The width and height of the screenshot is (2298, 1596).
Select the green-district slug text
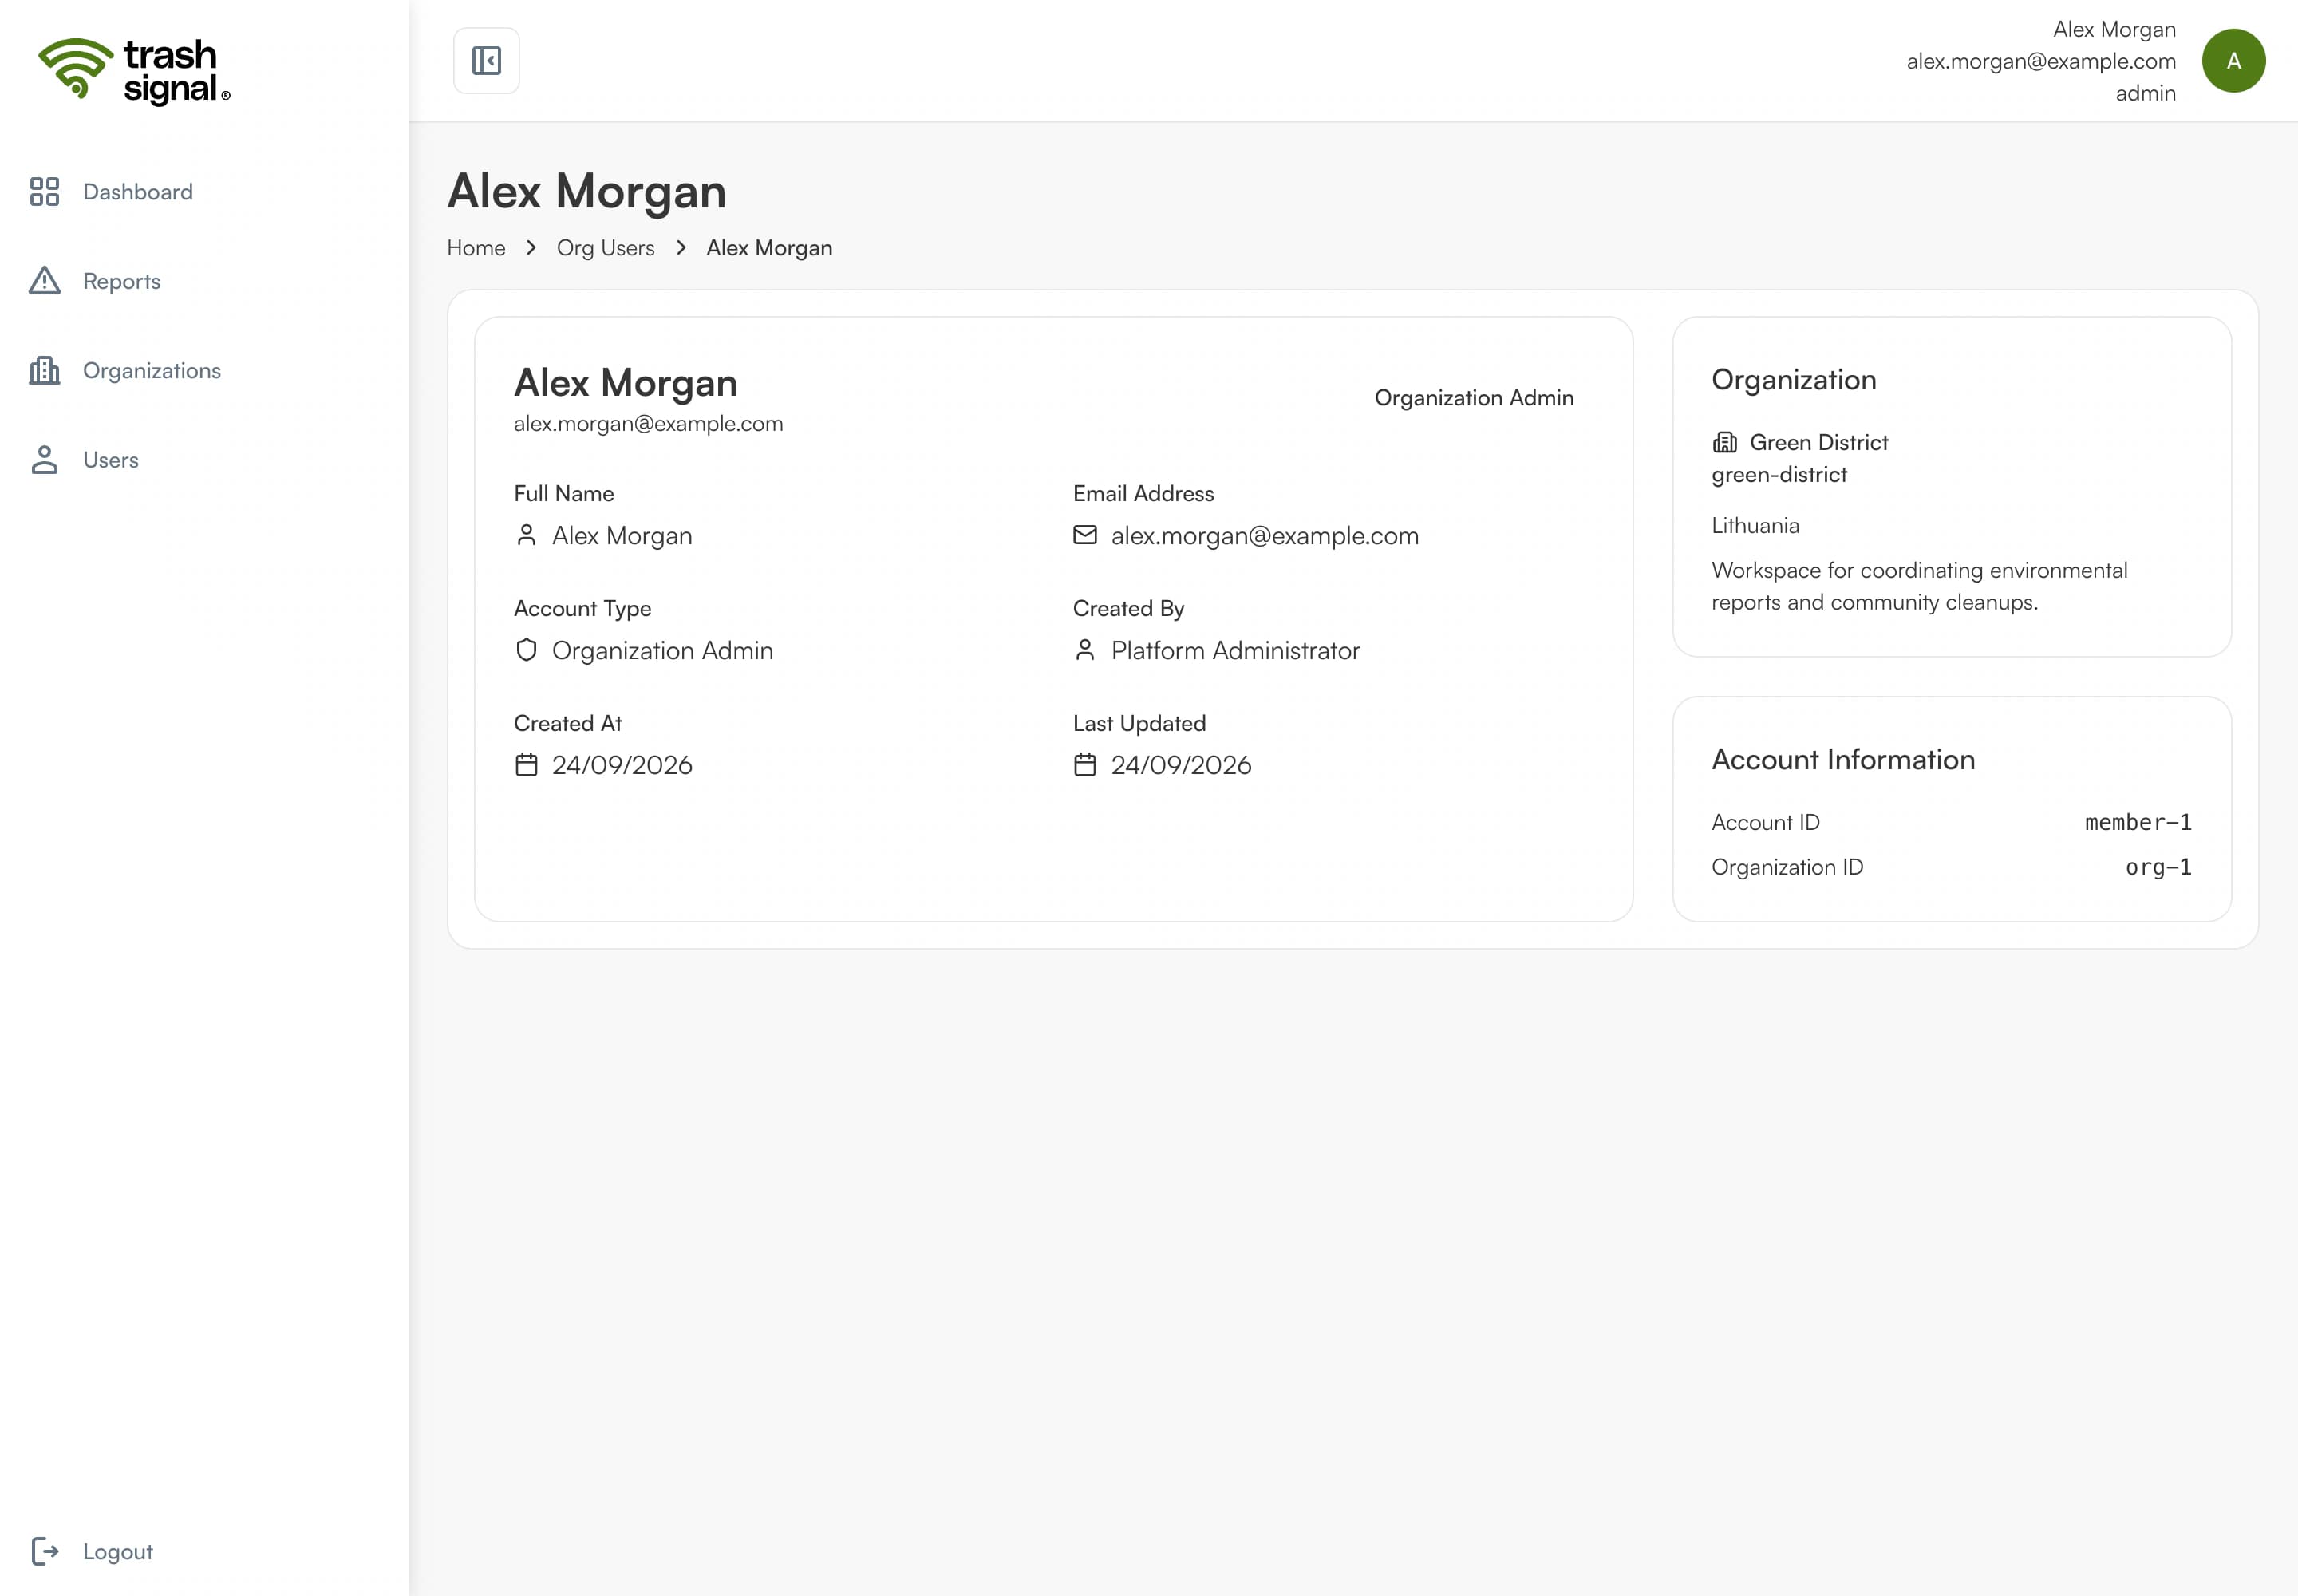[x=1779, y=474]
